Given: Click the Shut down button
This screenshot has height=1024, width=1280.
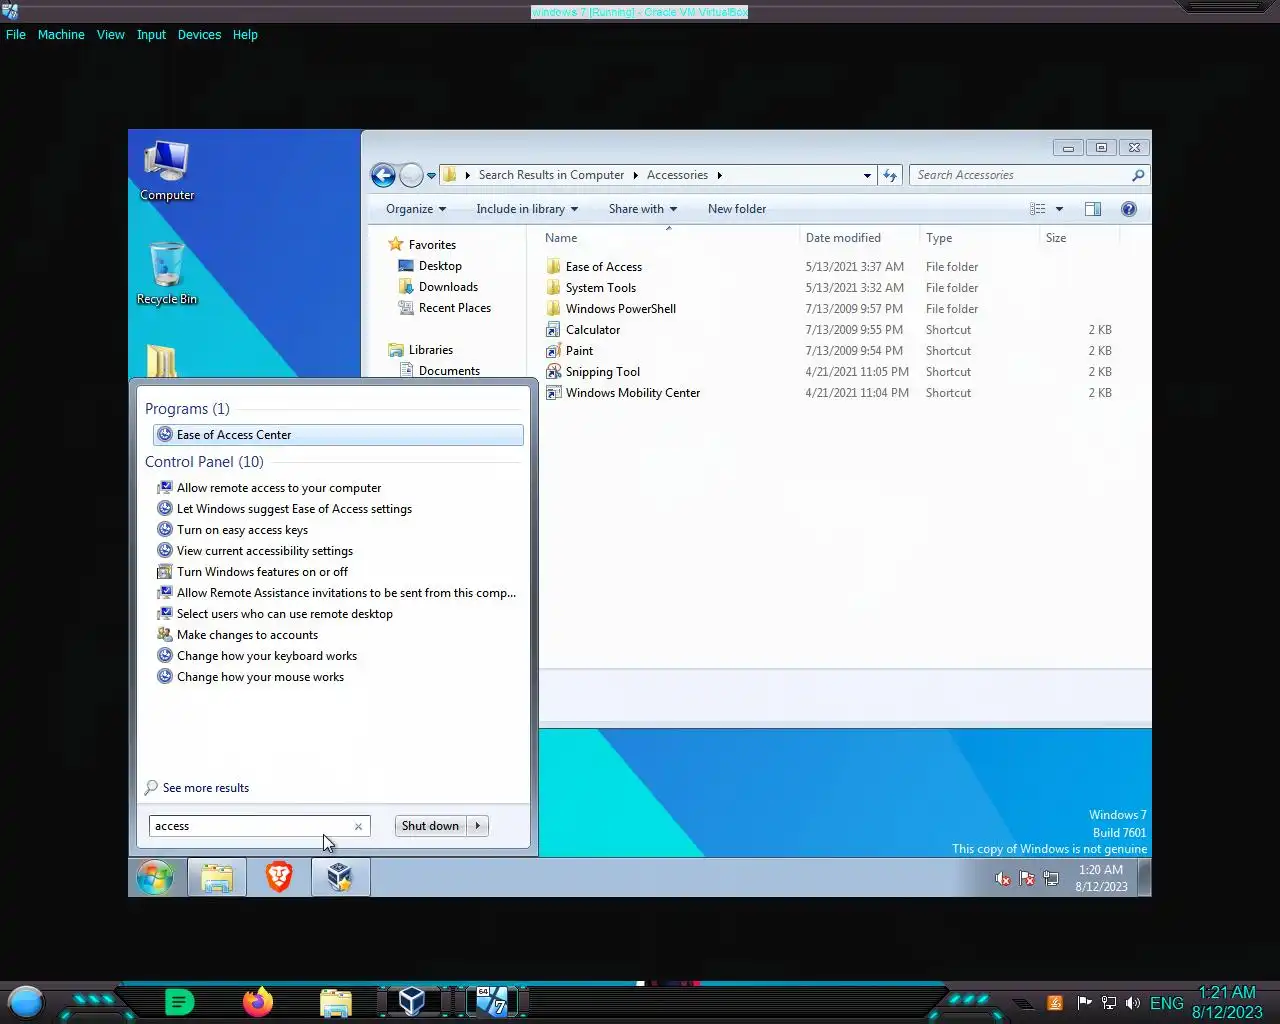Looking at the screenshot, I should coord(431,826).
